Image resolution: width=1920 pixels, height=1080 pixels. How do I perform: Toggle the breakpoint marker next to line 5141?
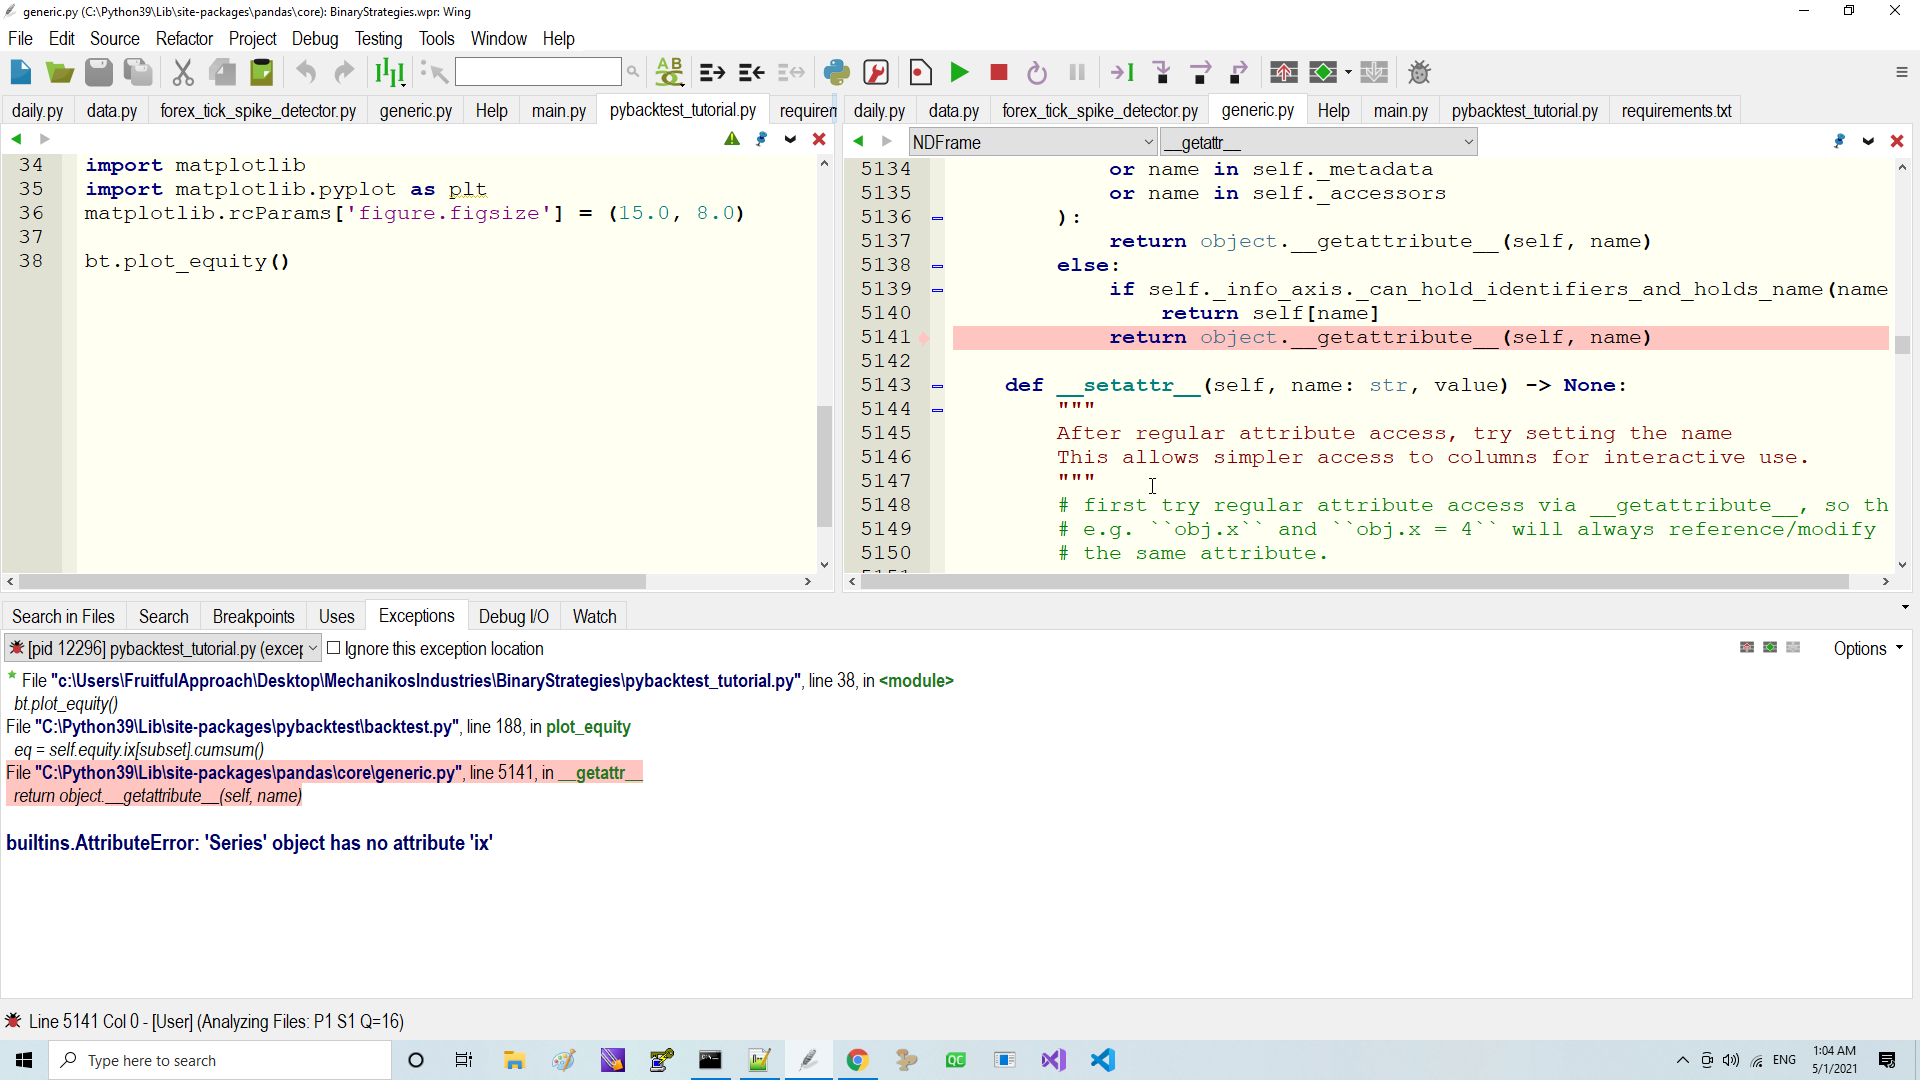[925, 338]
